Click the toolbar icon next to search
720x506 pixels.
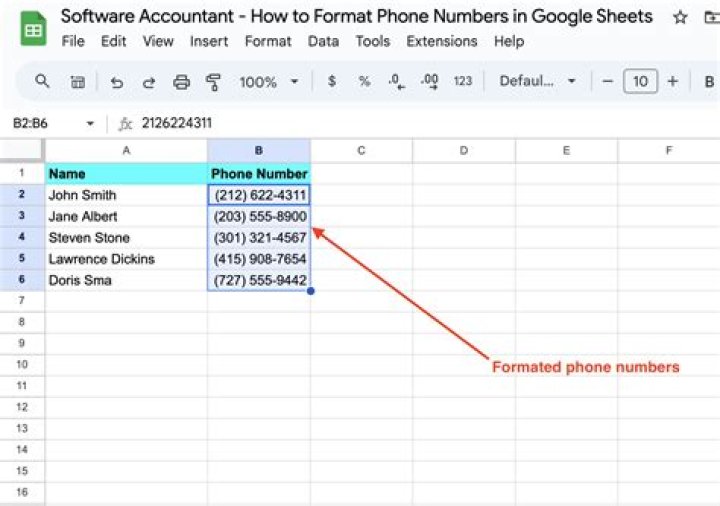tap(77, 82)
